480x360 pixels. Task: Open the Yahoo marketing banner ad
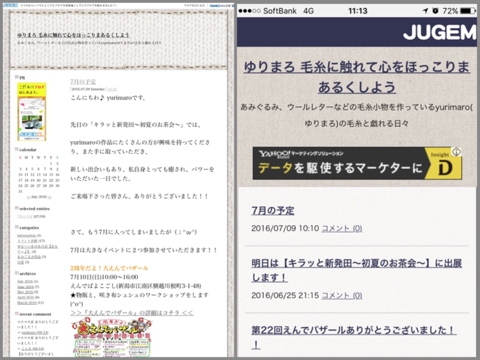click(357, 163)
